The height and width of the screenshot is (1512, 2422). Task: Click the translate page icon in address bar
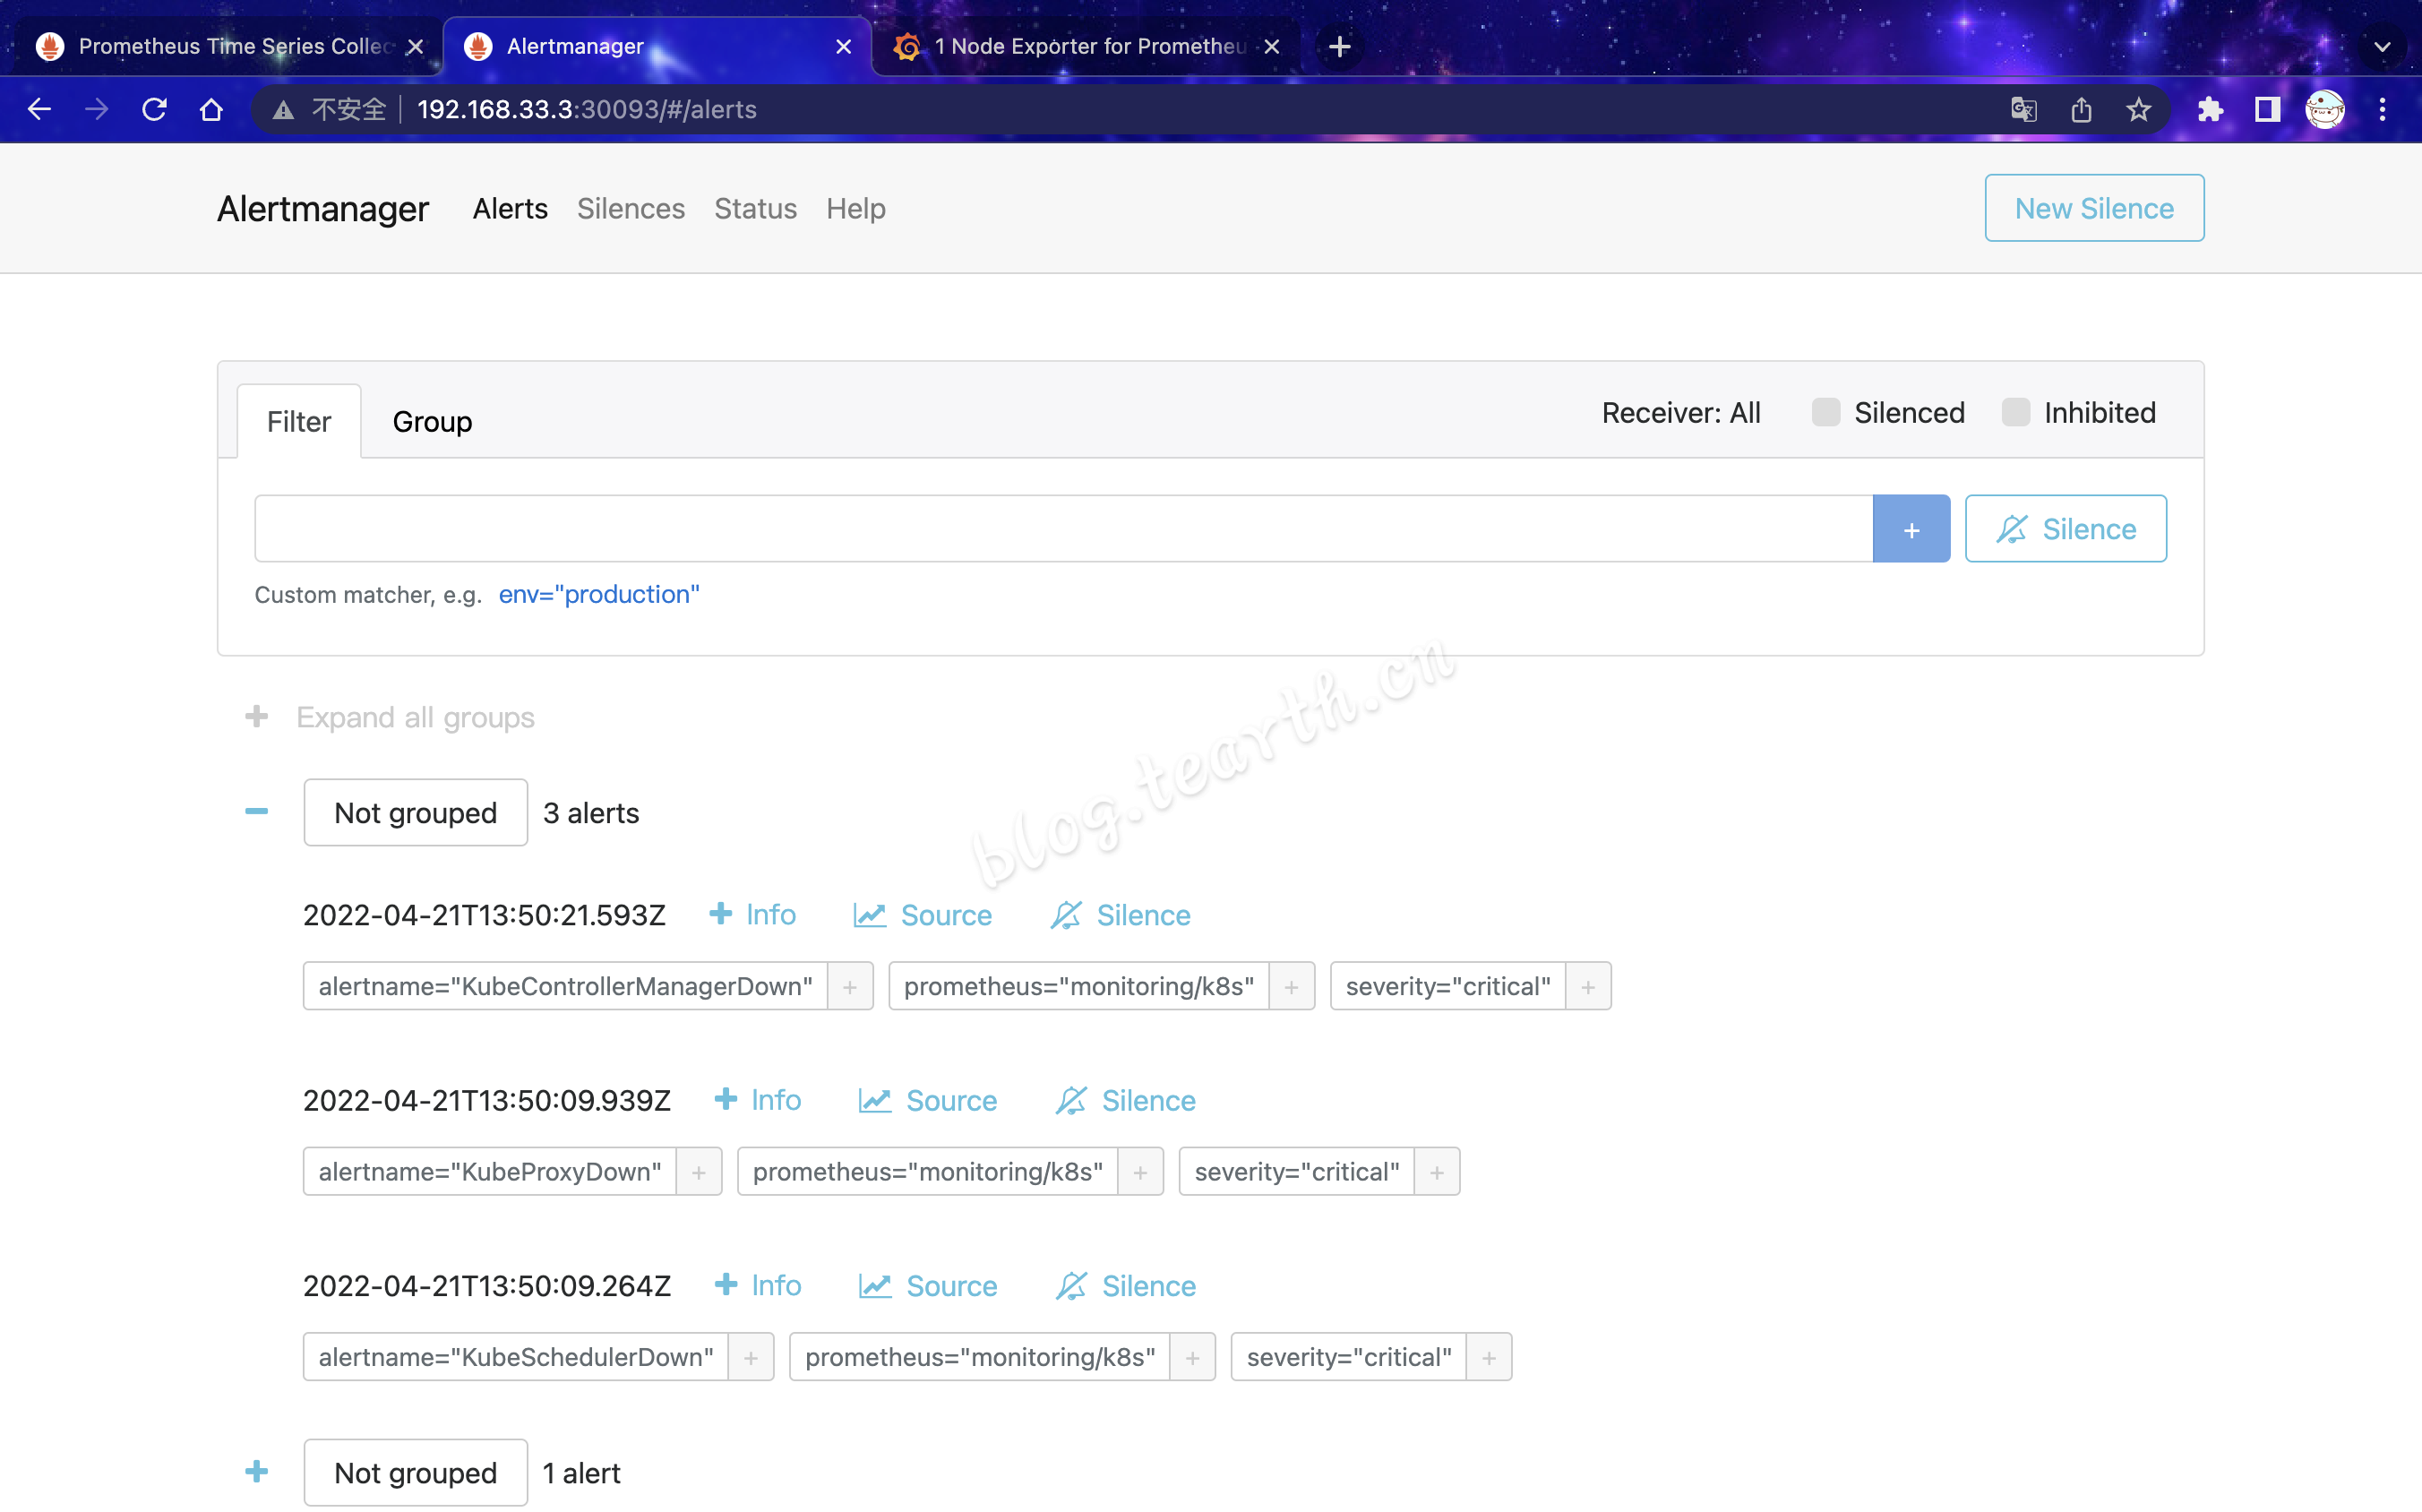click(x=2023, y=109)
